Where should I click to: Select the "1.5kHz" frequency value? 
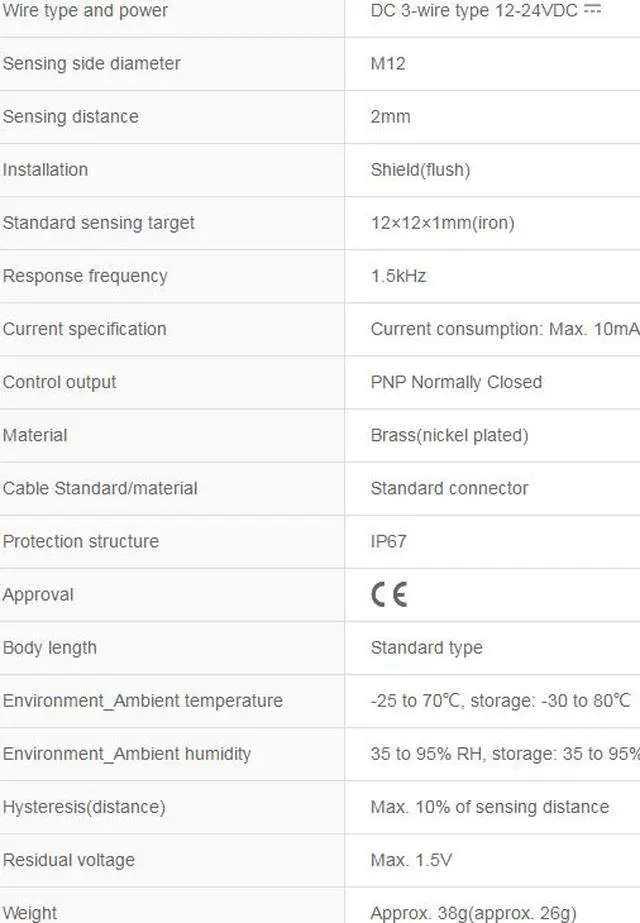point(398,276)
